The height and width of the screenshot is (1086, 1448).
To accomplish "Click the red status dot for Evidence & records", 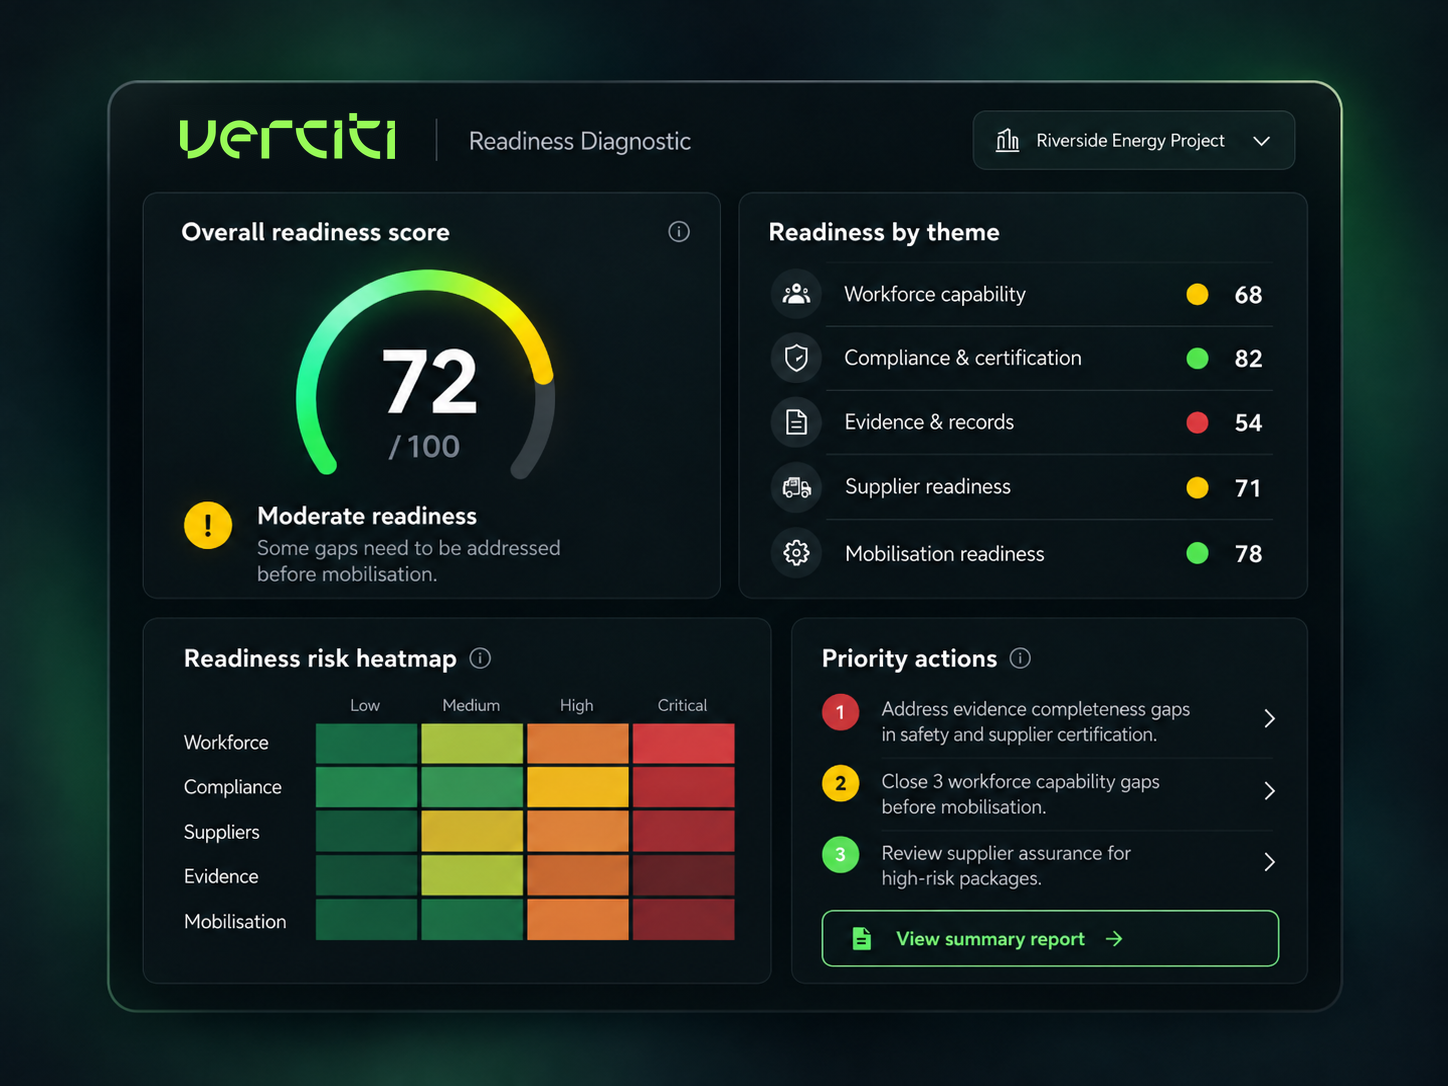I will point(1197,422).
